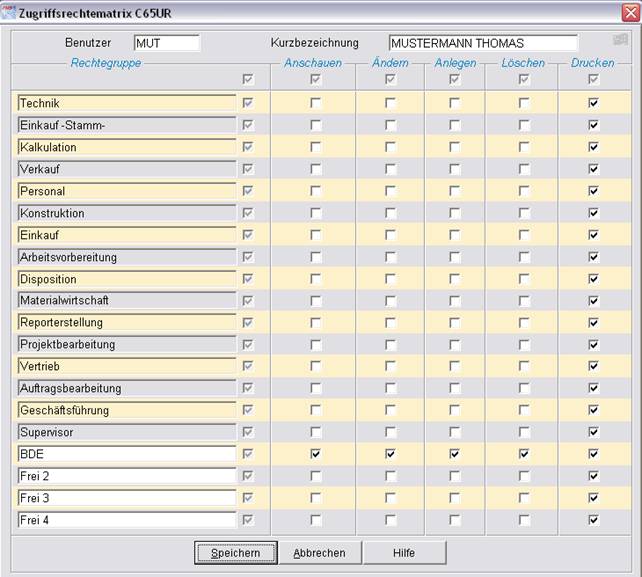Image resolution: width=642 pixels, height=577 pixels.
Task: Check Anschauen for the Vertrieb group
Action: pos(316,366)
